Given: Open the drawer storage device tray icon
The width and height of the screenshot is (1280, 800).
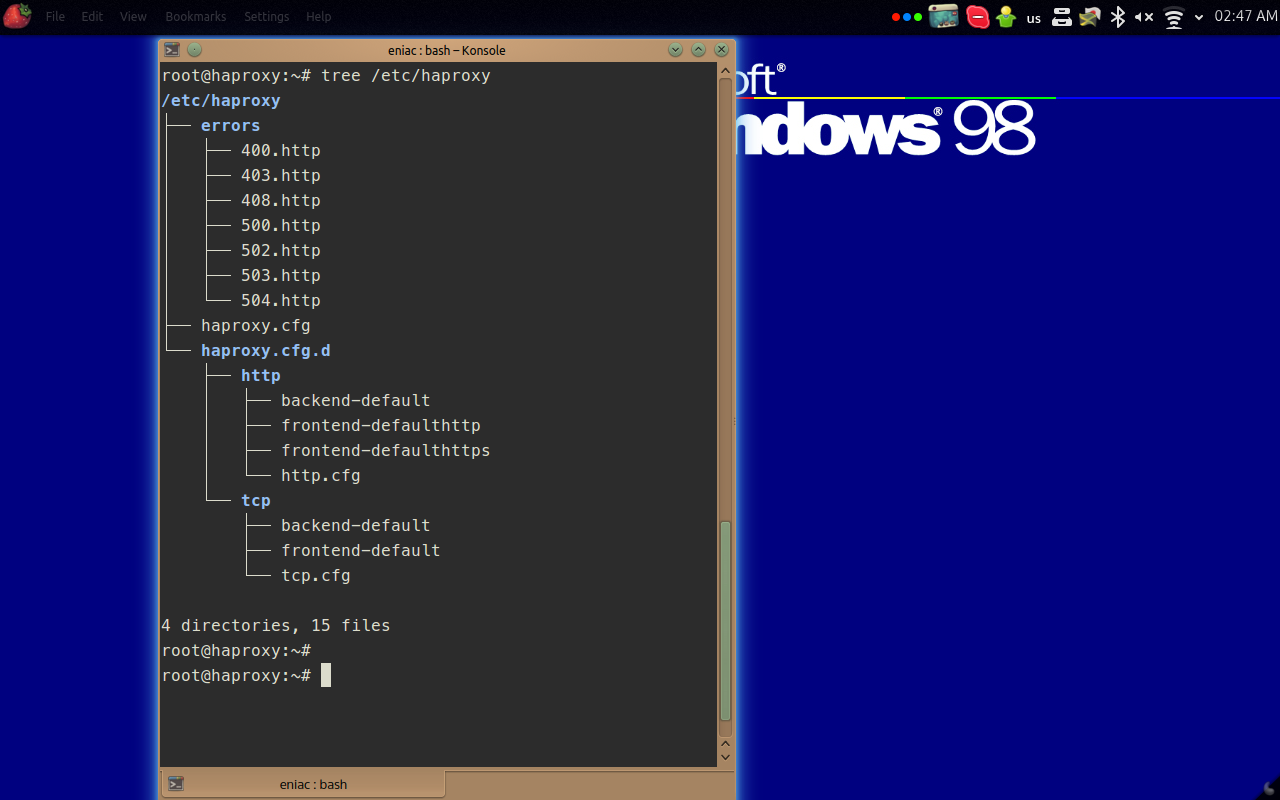Looking at the screenshot, I should tap(1062, 17).
